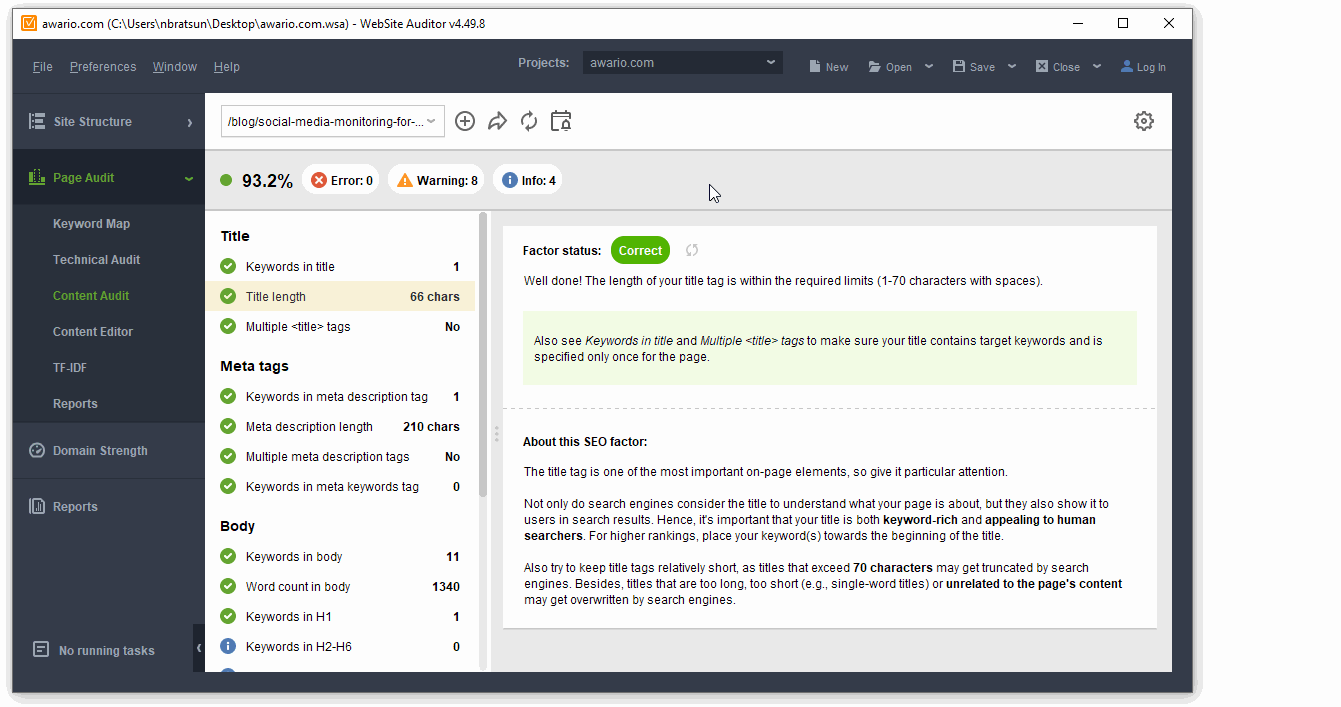This screenshot has height=707, width=1341.
Task: Click the Log In user button
Action: coord(1143,67)
